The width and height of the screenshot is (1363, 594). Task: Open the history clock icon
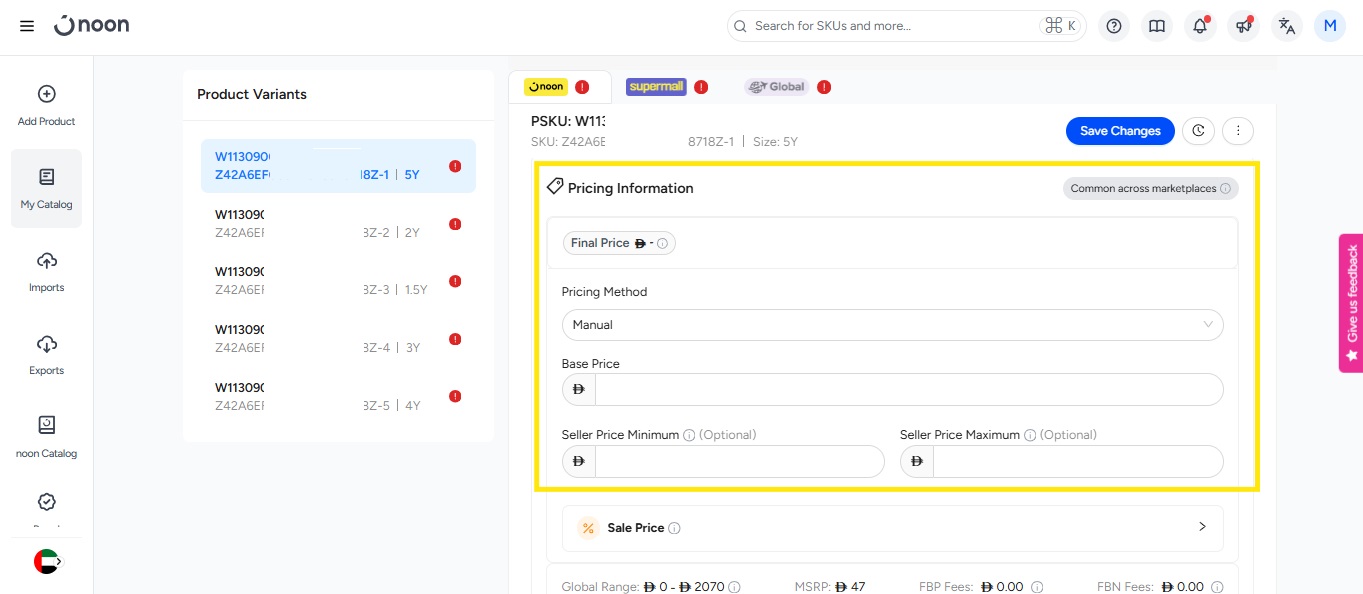1198,131
